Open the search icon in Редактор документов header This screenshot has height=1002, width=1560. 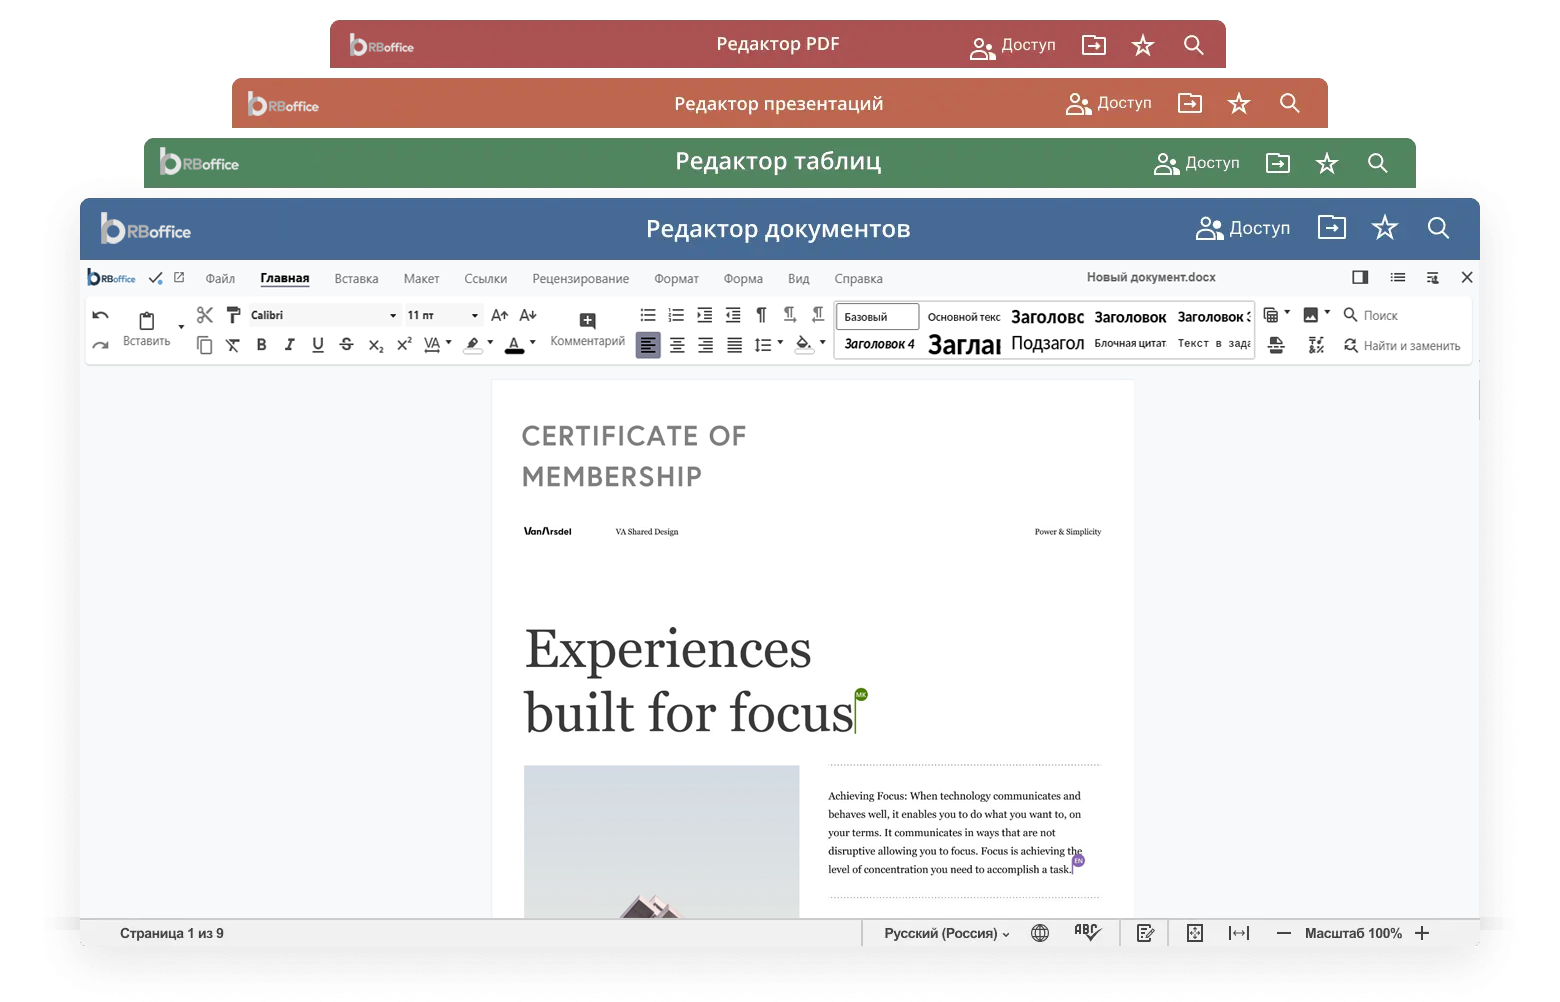[1438, 228]
